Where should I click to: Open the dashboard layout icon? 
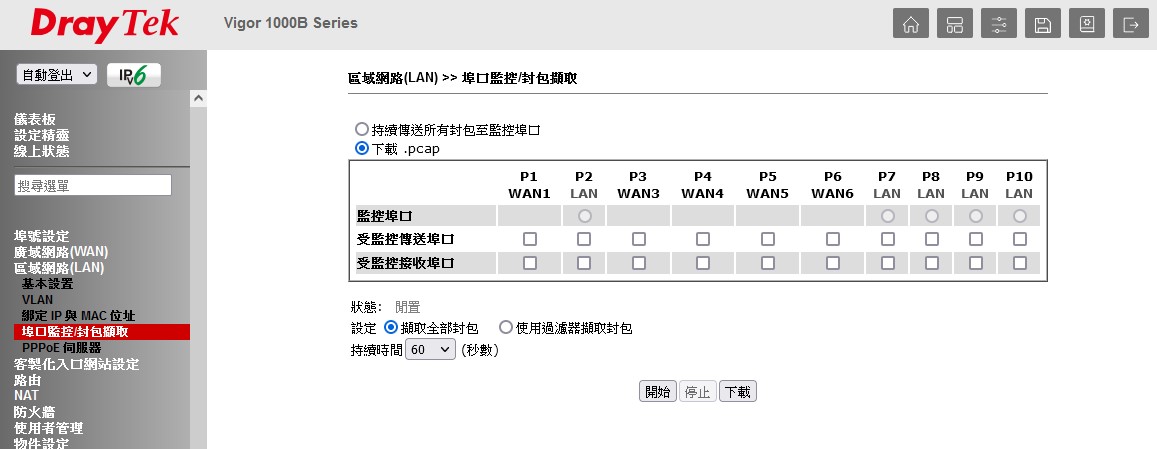tap(954, 25)
